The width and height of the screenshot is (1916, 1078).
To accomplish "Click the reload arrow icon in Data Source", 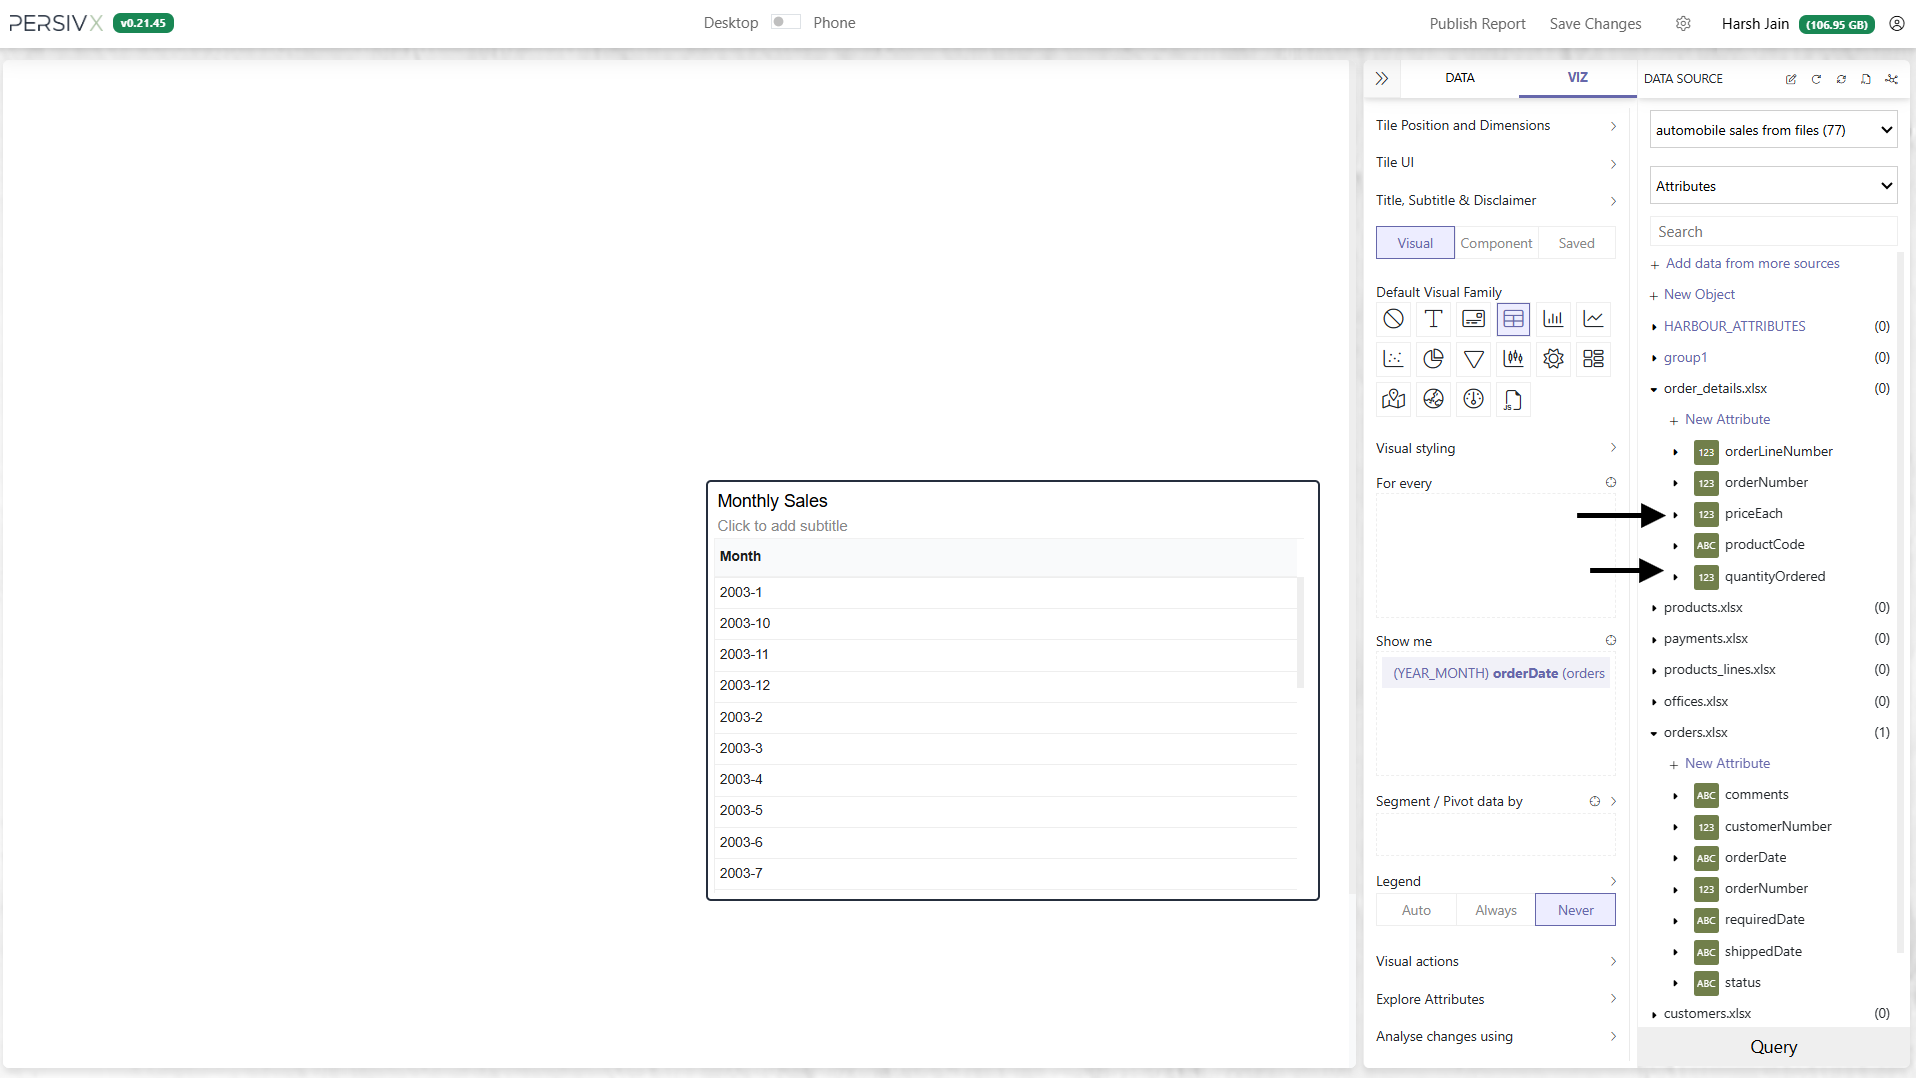I will 1816,79.
